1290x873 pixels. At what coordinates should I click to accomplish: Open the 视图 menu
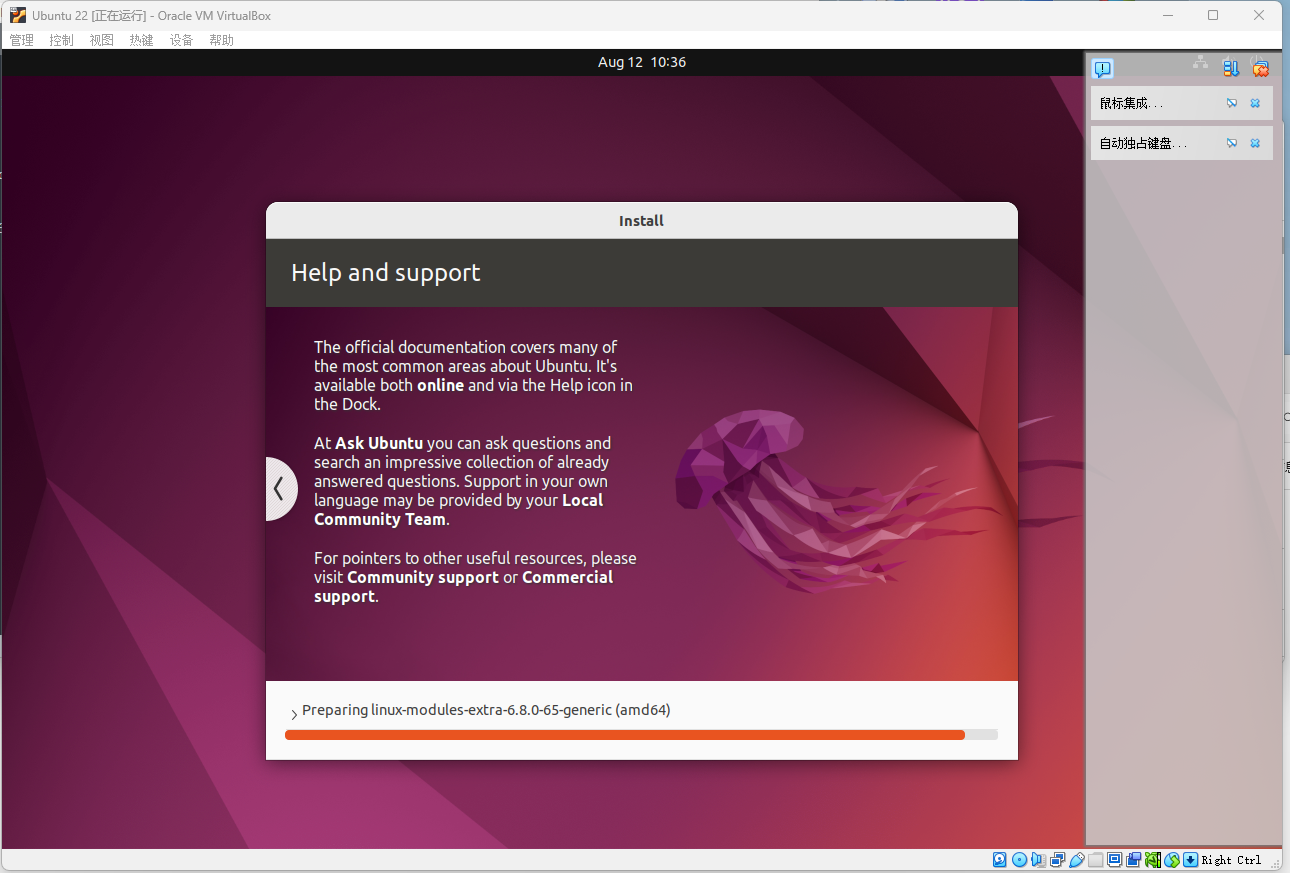(101, 40)
